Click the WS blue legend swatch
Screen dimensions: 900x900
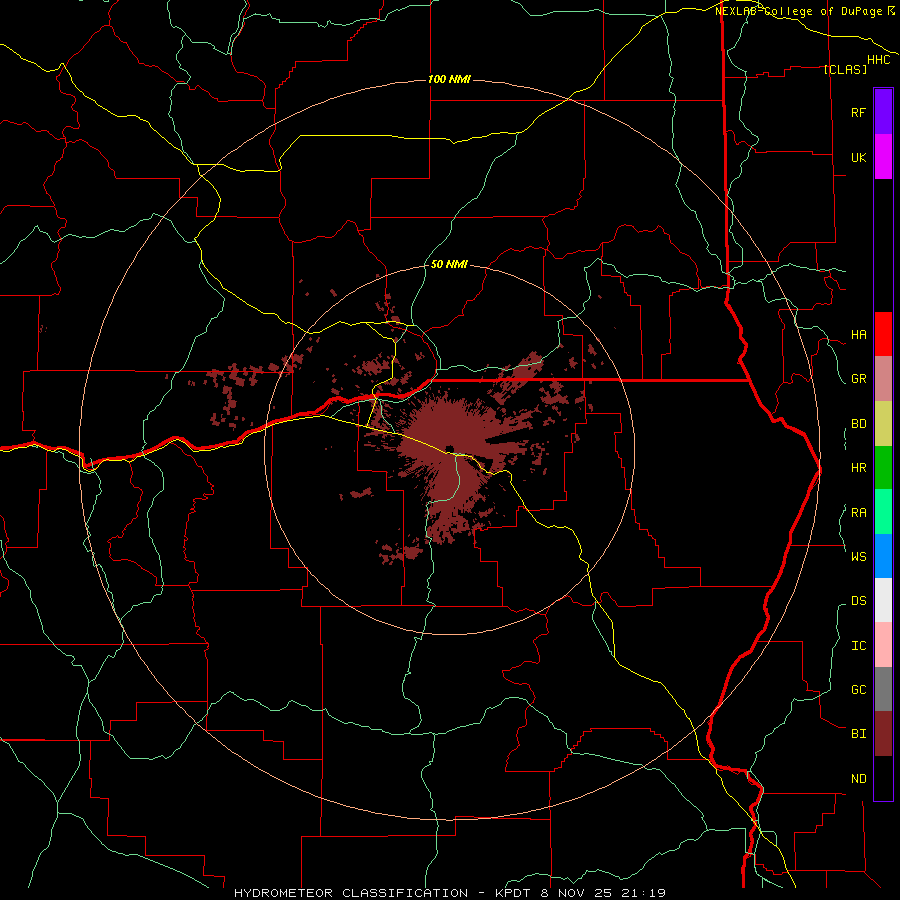click(883, 556)
